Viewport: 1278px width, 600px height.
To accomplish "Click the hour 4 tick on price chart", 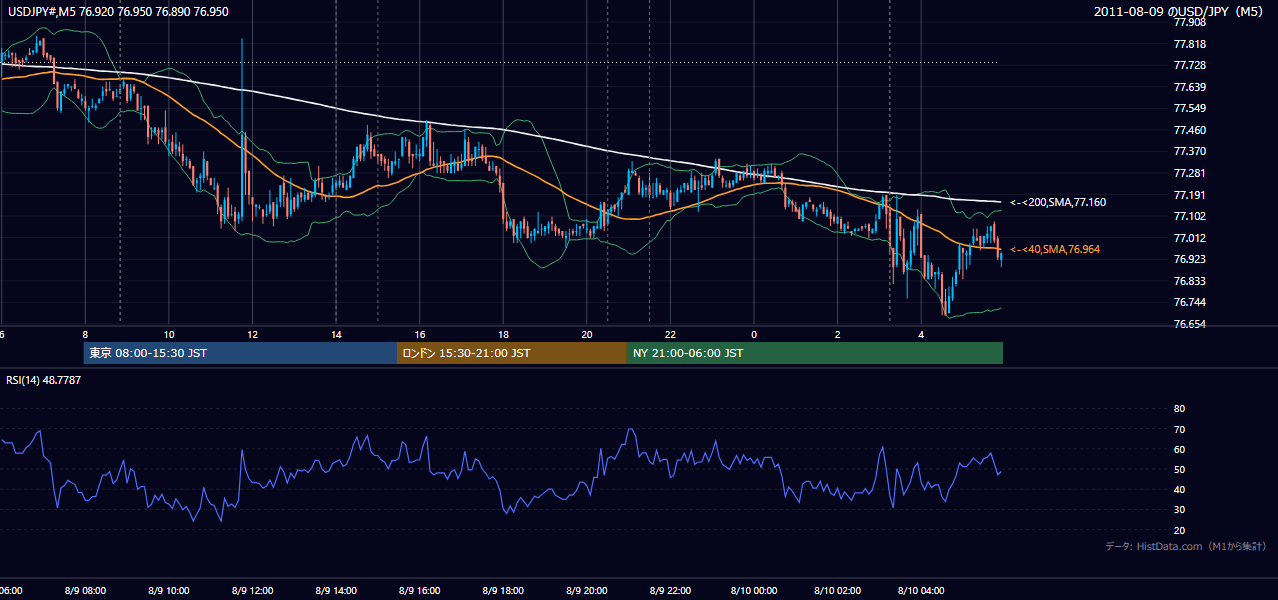I will [921, 334].
